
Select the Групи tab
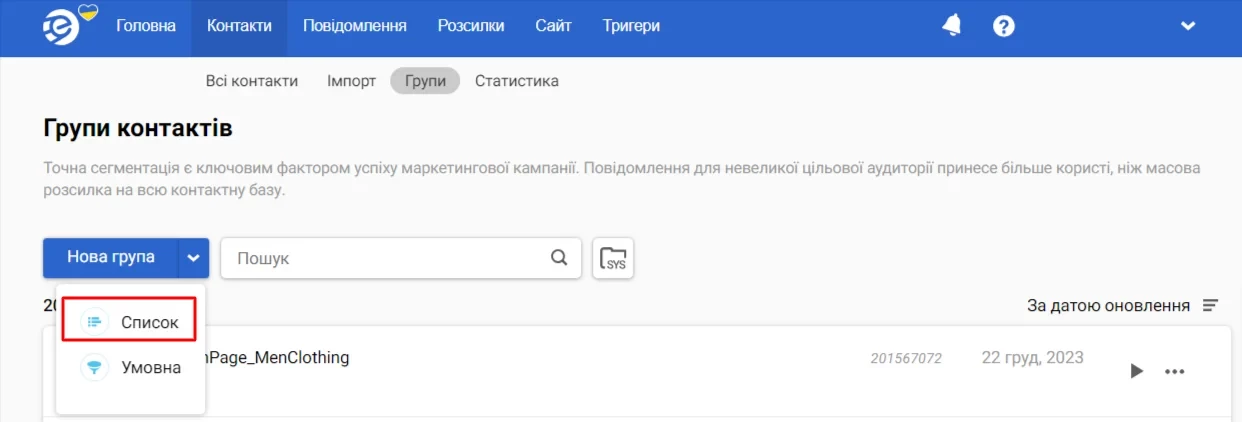tap(425, 81)
